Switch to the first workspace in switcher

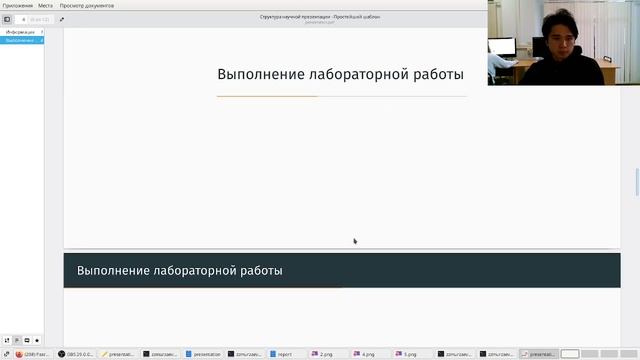[570, 354]
